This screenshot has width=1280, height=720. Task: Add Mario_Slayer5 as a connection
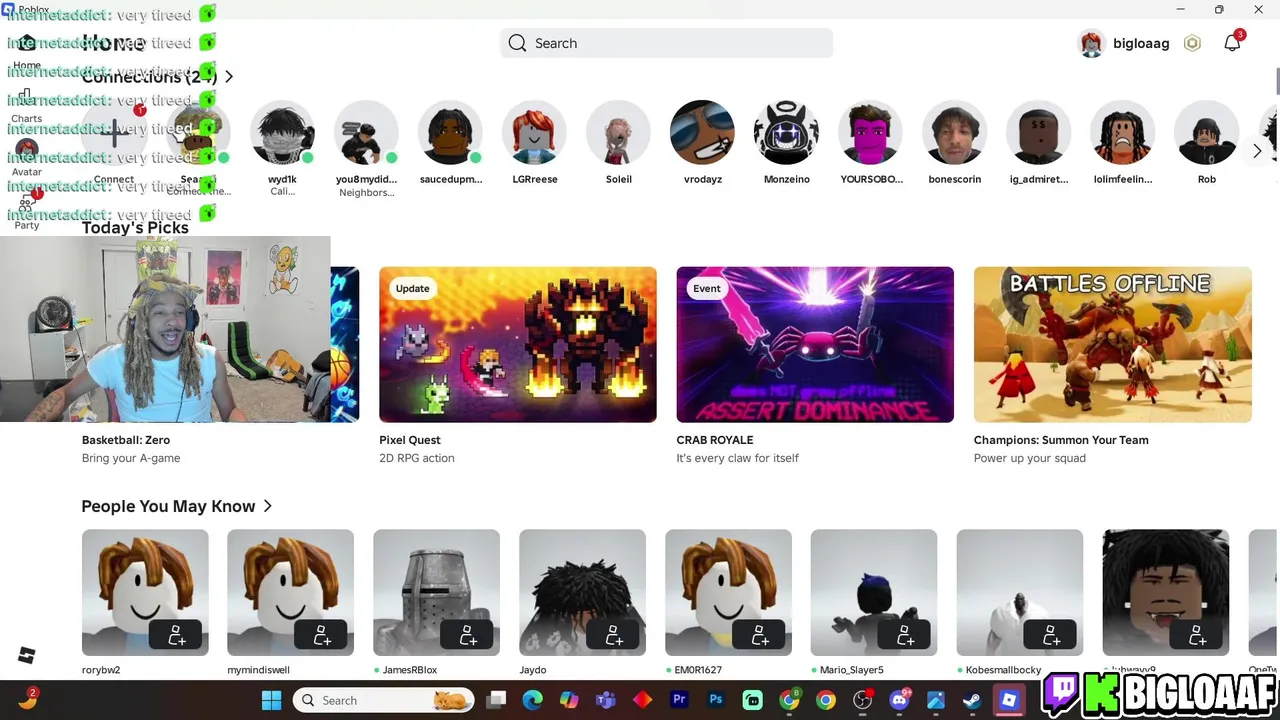coord(905,635)
